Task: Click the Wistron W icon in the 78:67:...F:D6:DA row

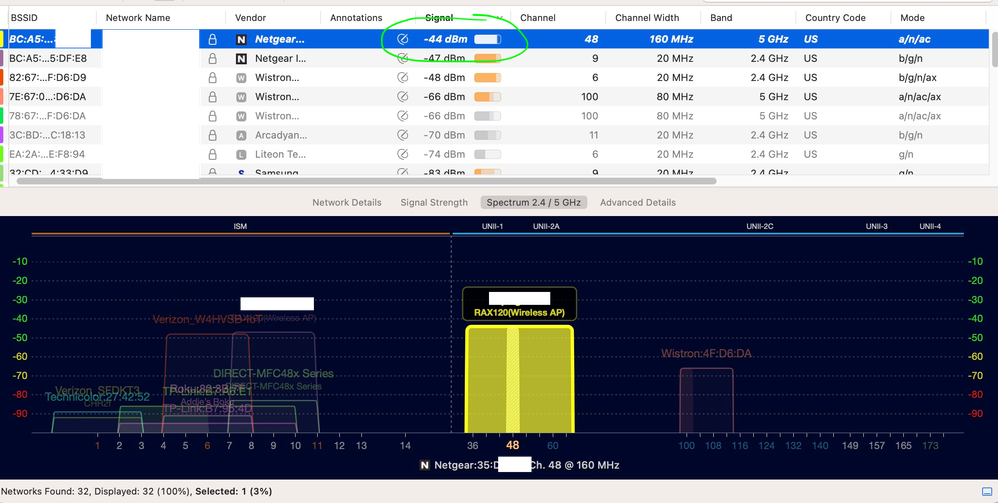Action: point(241,116)
